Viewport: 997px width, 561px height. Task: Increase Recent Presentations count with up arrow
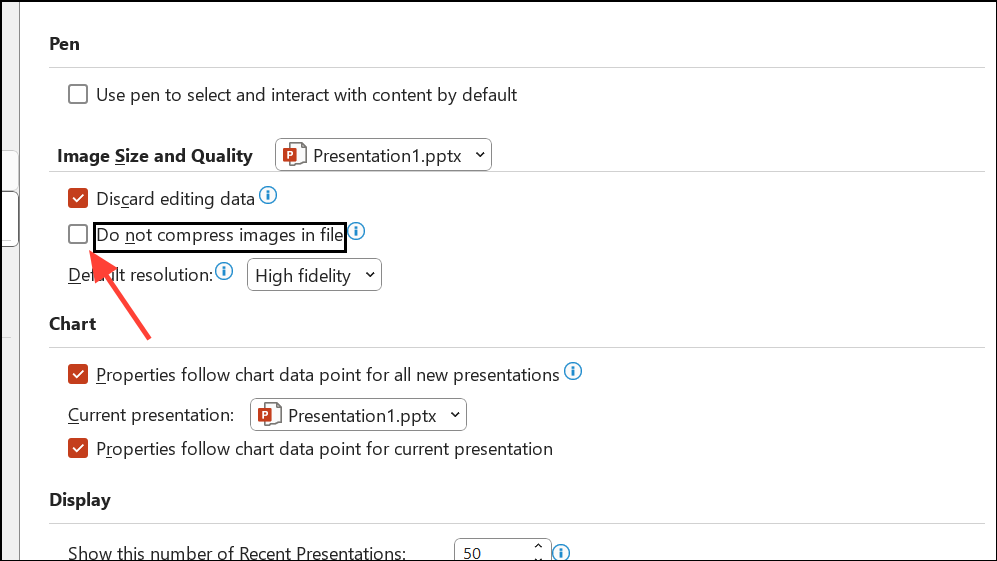[538, 546]
